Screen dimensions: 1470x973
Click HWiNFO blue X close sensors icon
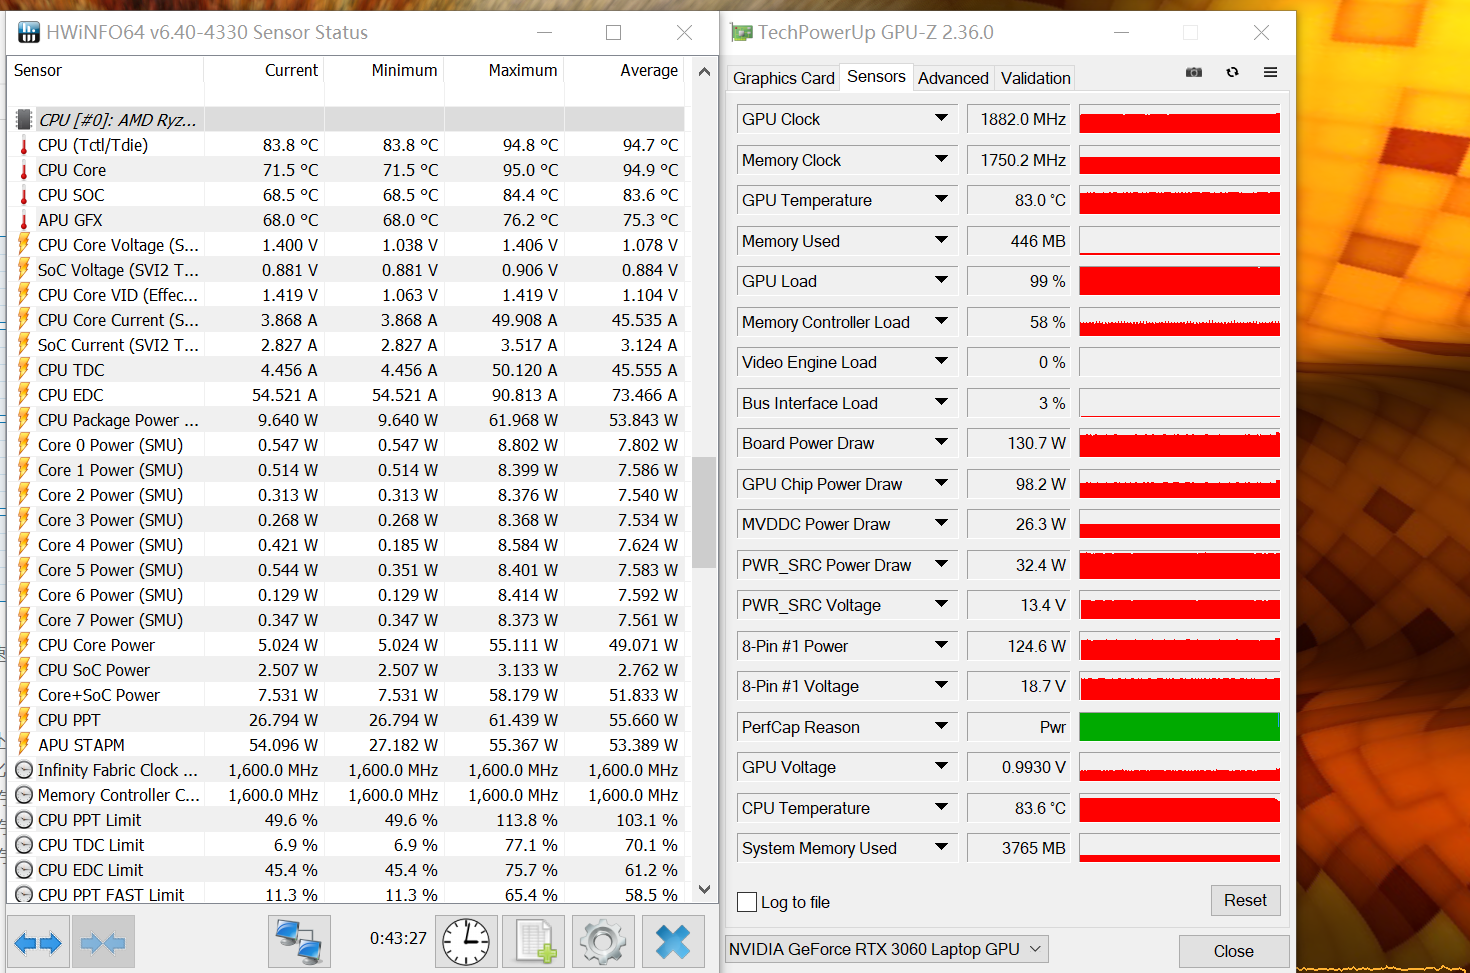[672, 942]
